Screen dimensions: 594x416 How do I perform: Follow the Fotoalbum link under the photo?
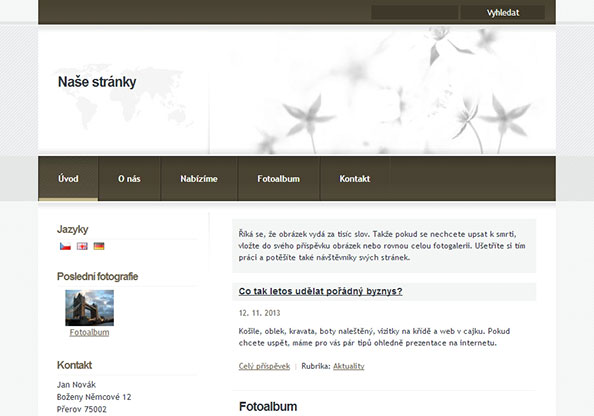coord(89,332)
